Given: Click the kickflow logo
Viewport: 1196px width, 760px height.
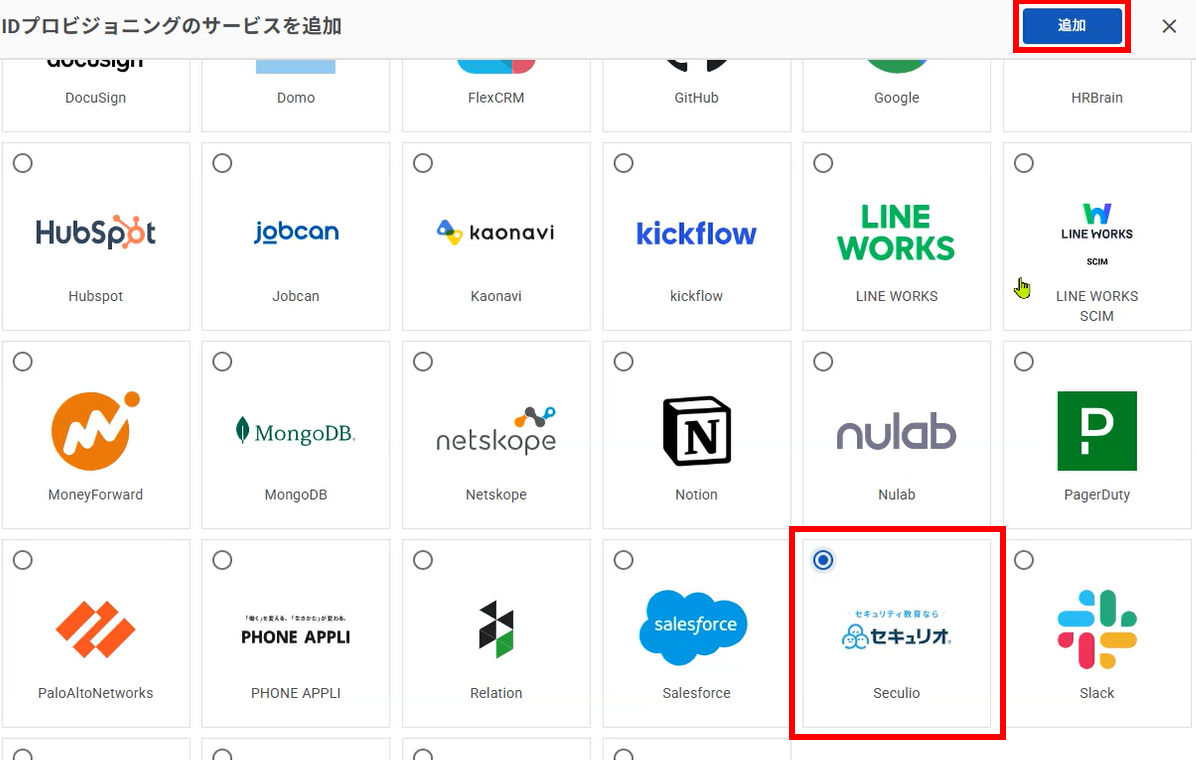Looking at the screenshot, I should pos(696,233).
